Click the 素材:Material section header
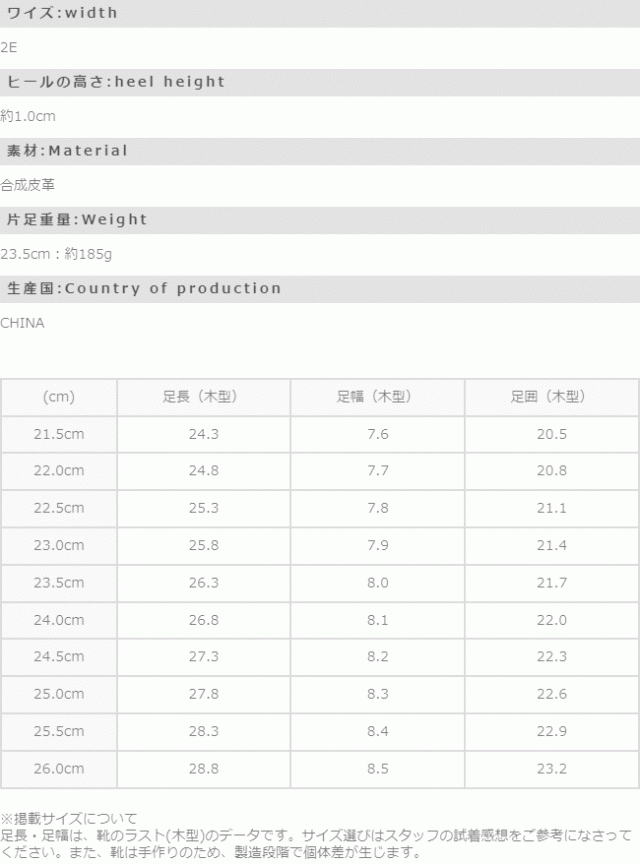 coord(68,151)
